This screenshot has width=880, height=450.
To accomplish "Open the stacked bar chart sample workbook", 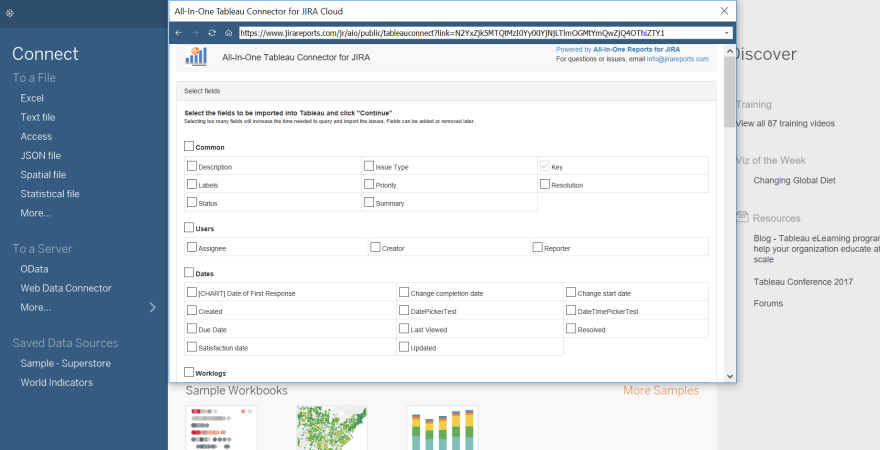I will pyautogui.click(x=442, y=428).
